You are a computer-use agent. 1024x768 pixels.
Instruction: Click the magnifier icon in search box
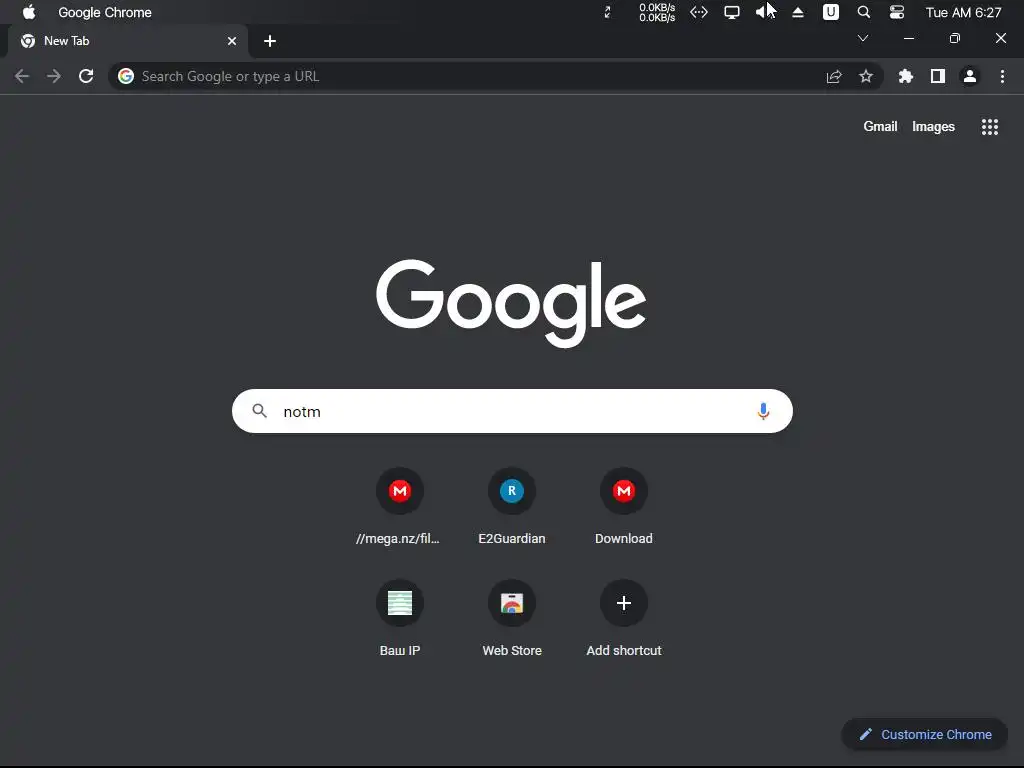(260, 411)
